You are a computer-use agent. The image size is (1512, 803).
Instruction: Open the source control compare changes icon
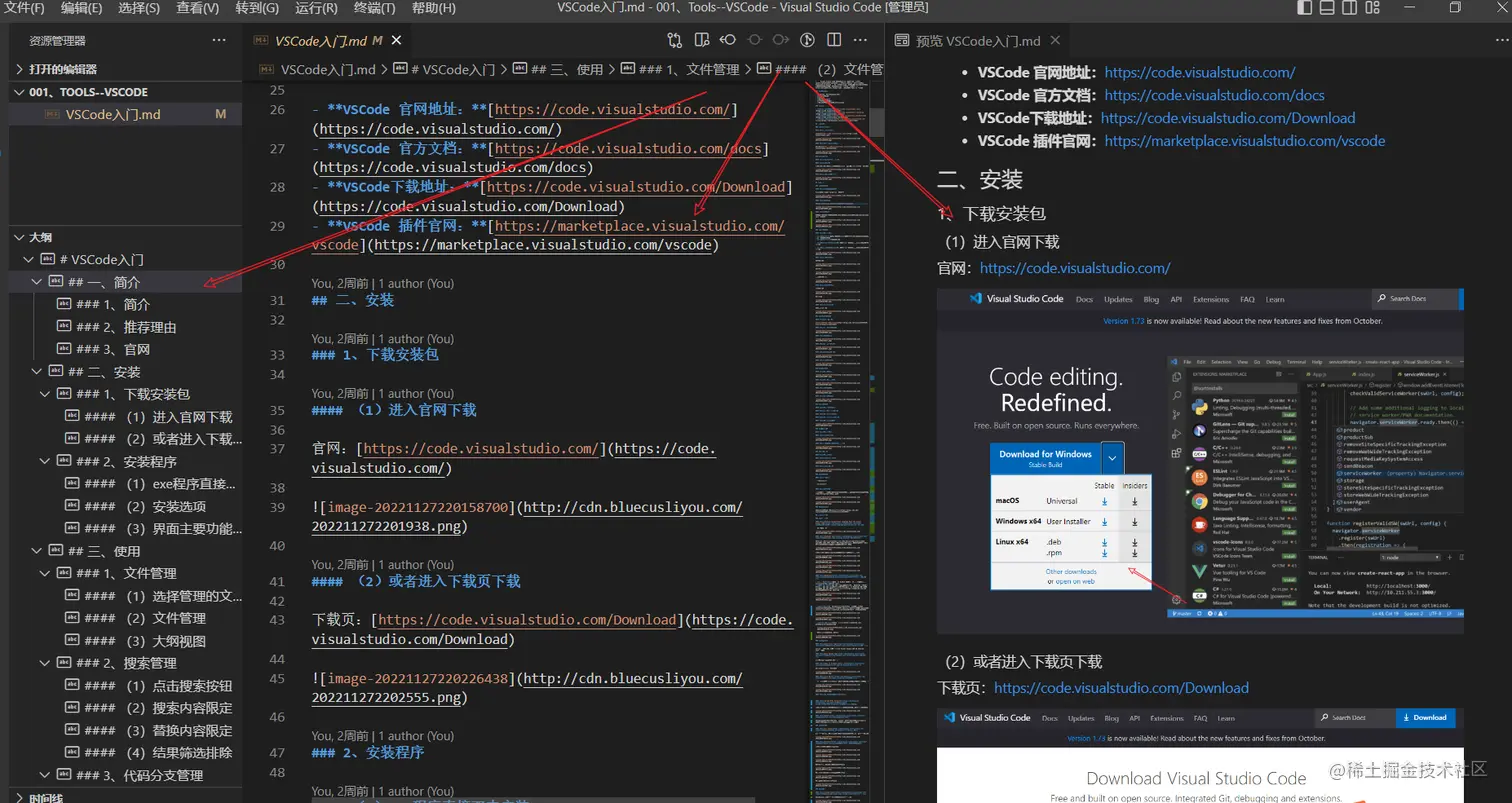[x=675, y=41]
